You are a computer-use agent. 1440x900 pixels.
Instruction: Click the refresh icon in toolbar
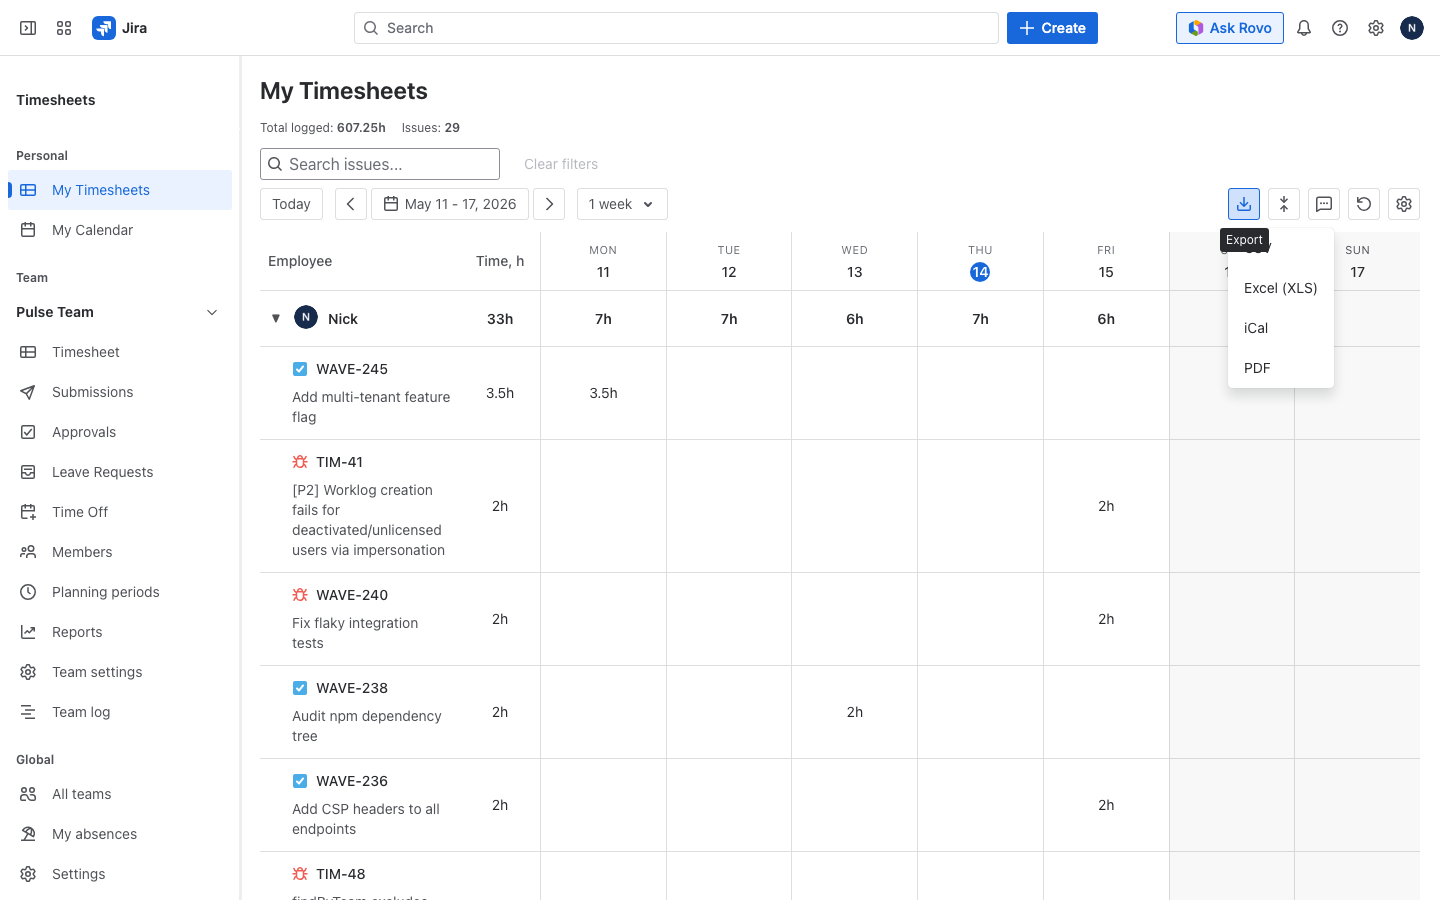(x=1364, y=204)
